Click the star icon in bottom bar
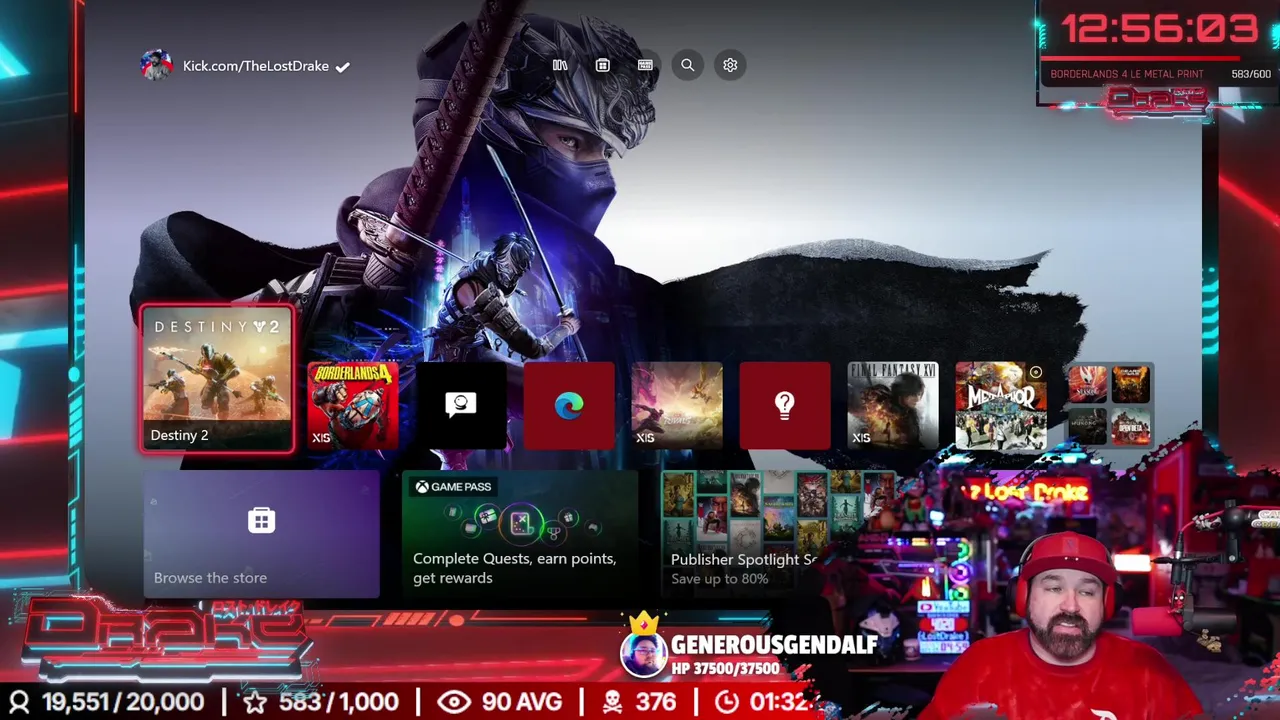This screenshot has height=720, width=1280. [x=255, y=702]
